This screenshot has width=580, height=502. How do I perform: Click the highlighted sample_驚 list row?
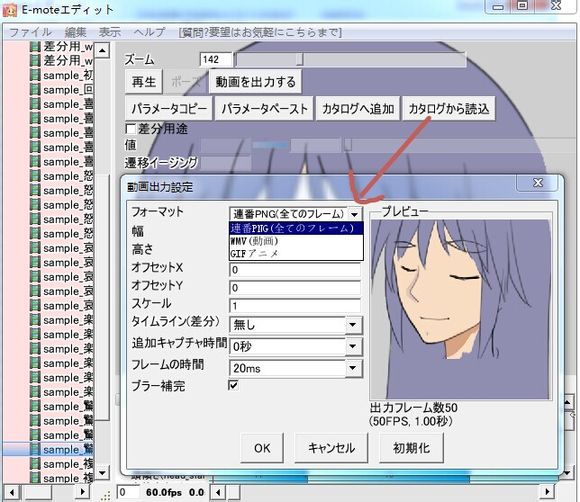click(48, 449)
